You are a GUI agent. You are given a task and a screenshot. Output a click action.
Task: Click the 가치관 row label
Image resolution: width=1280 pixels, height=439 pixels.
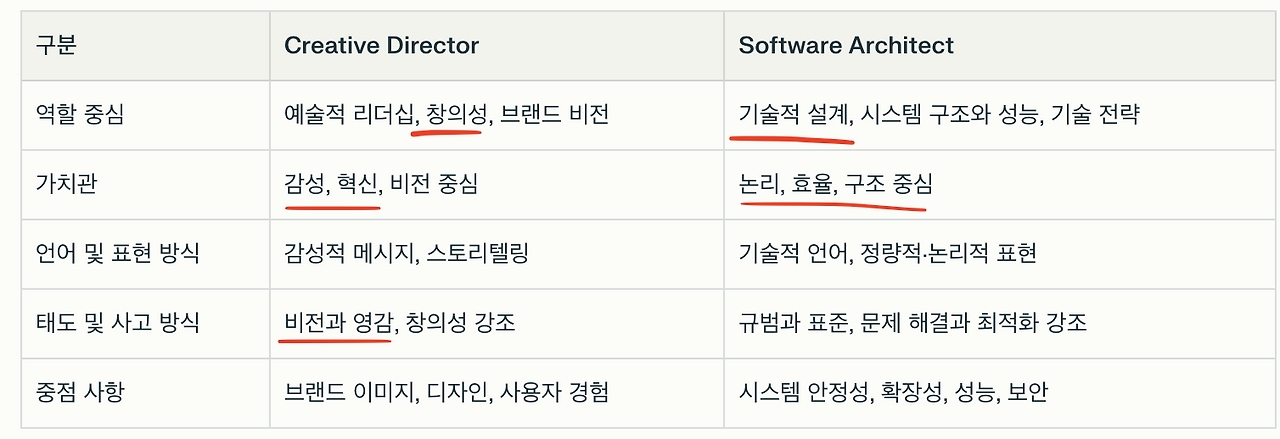tap(66, 183)
